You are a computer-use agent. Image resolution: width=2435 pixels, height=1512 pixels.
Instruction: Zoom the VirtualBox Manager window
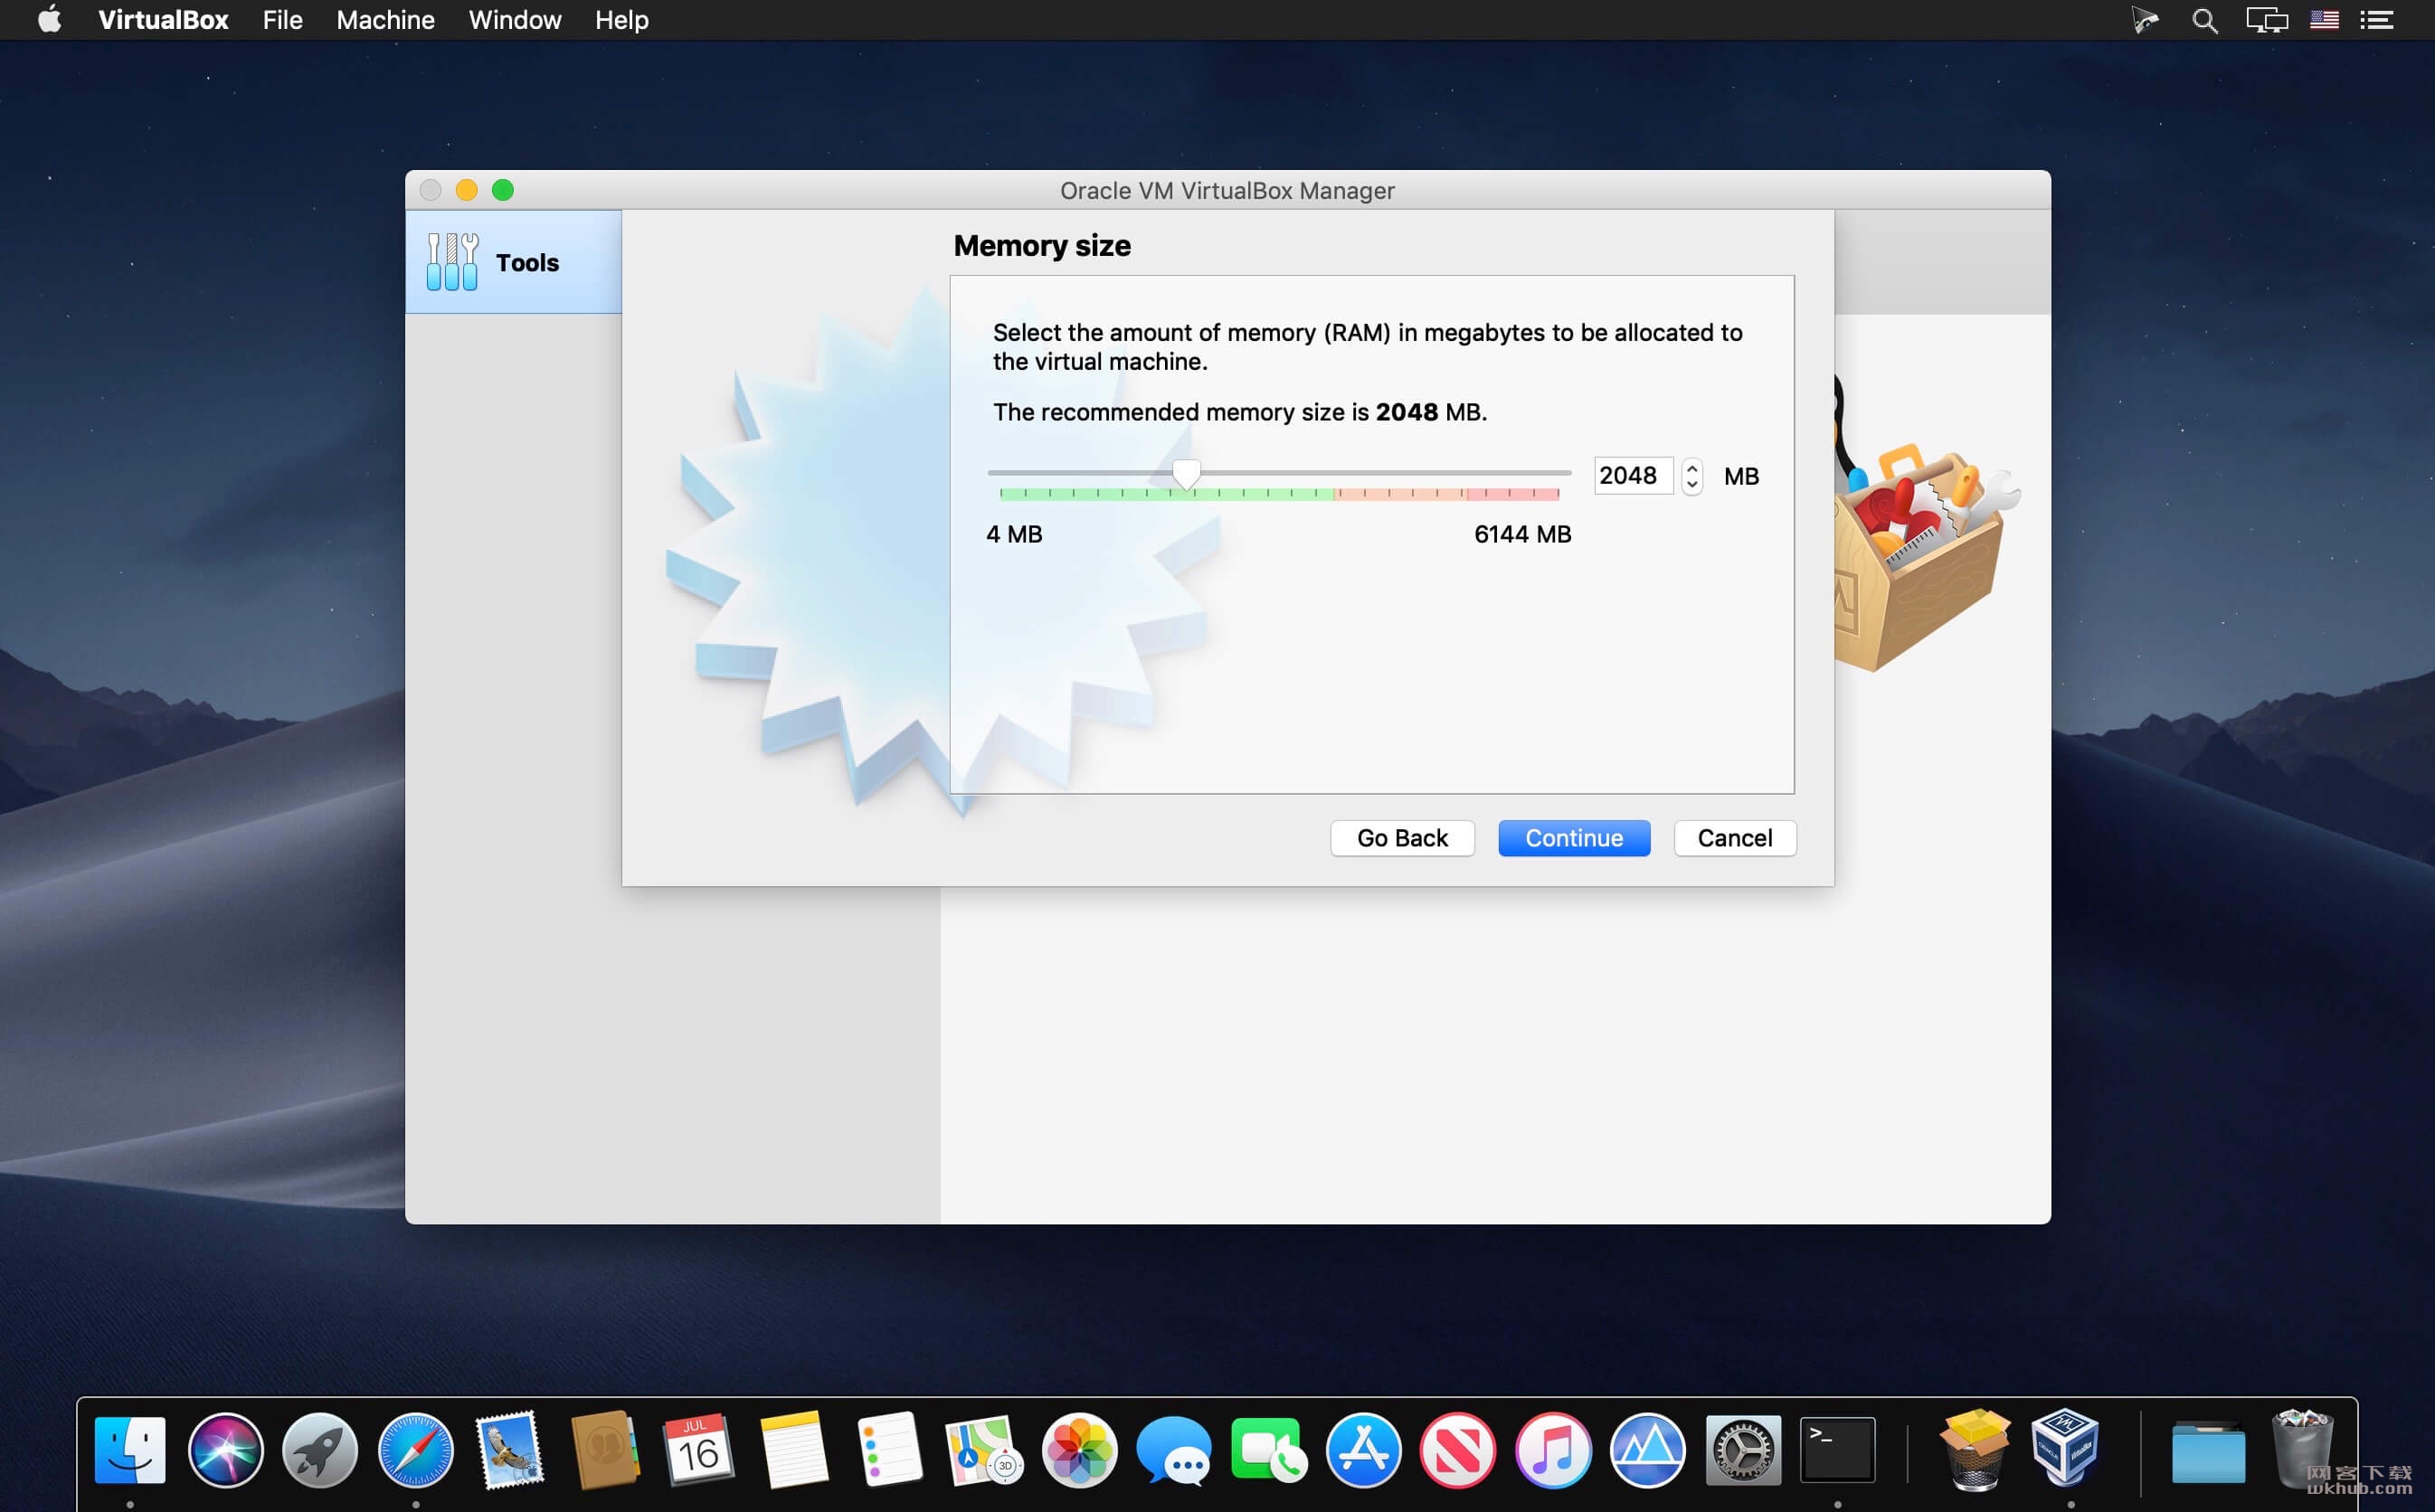tap(503, 190)
